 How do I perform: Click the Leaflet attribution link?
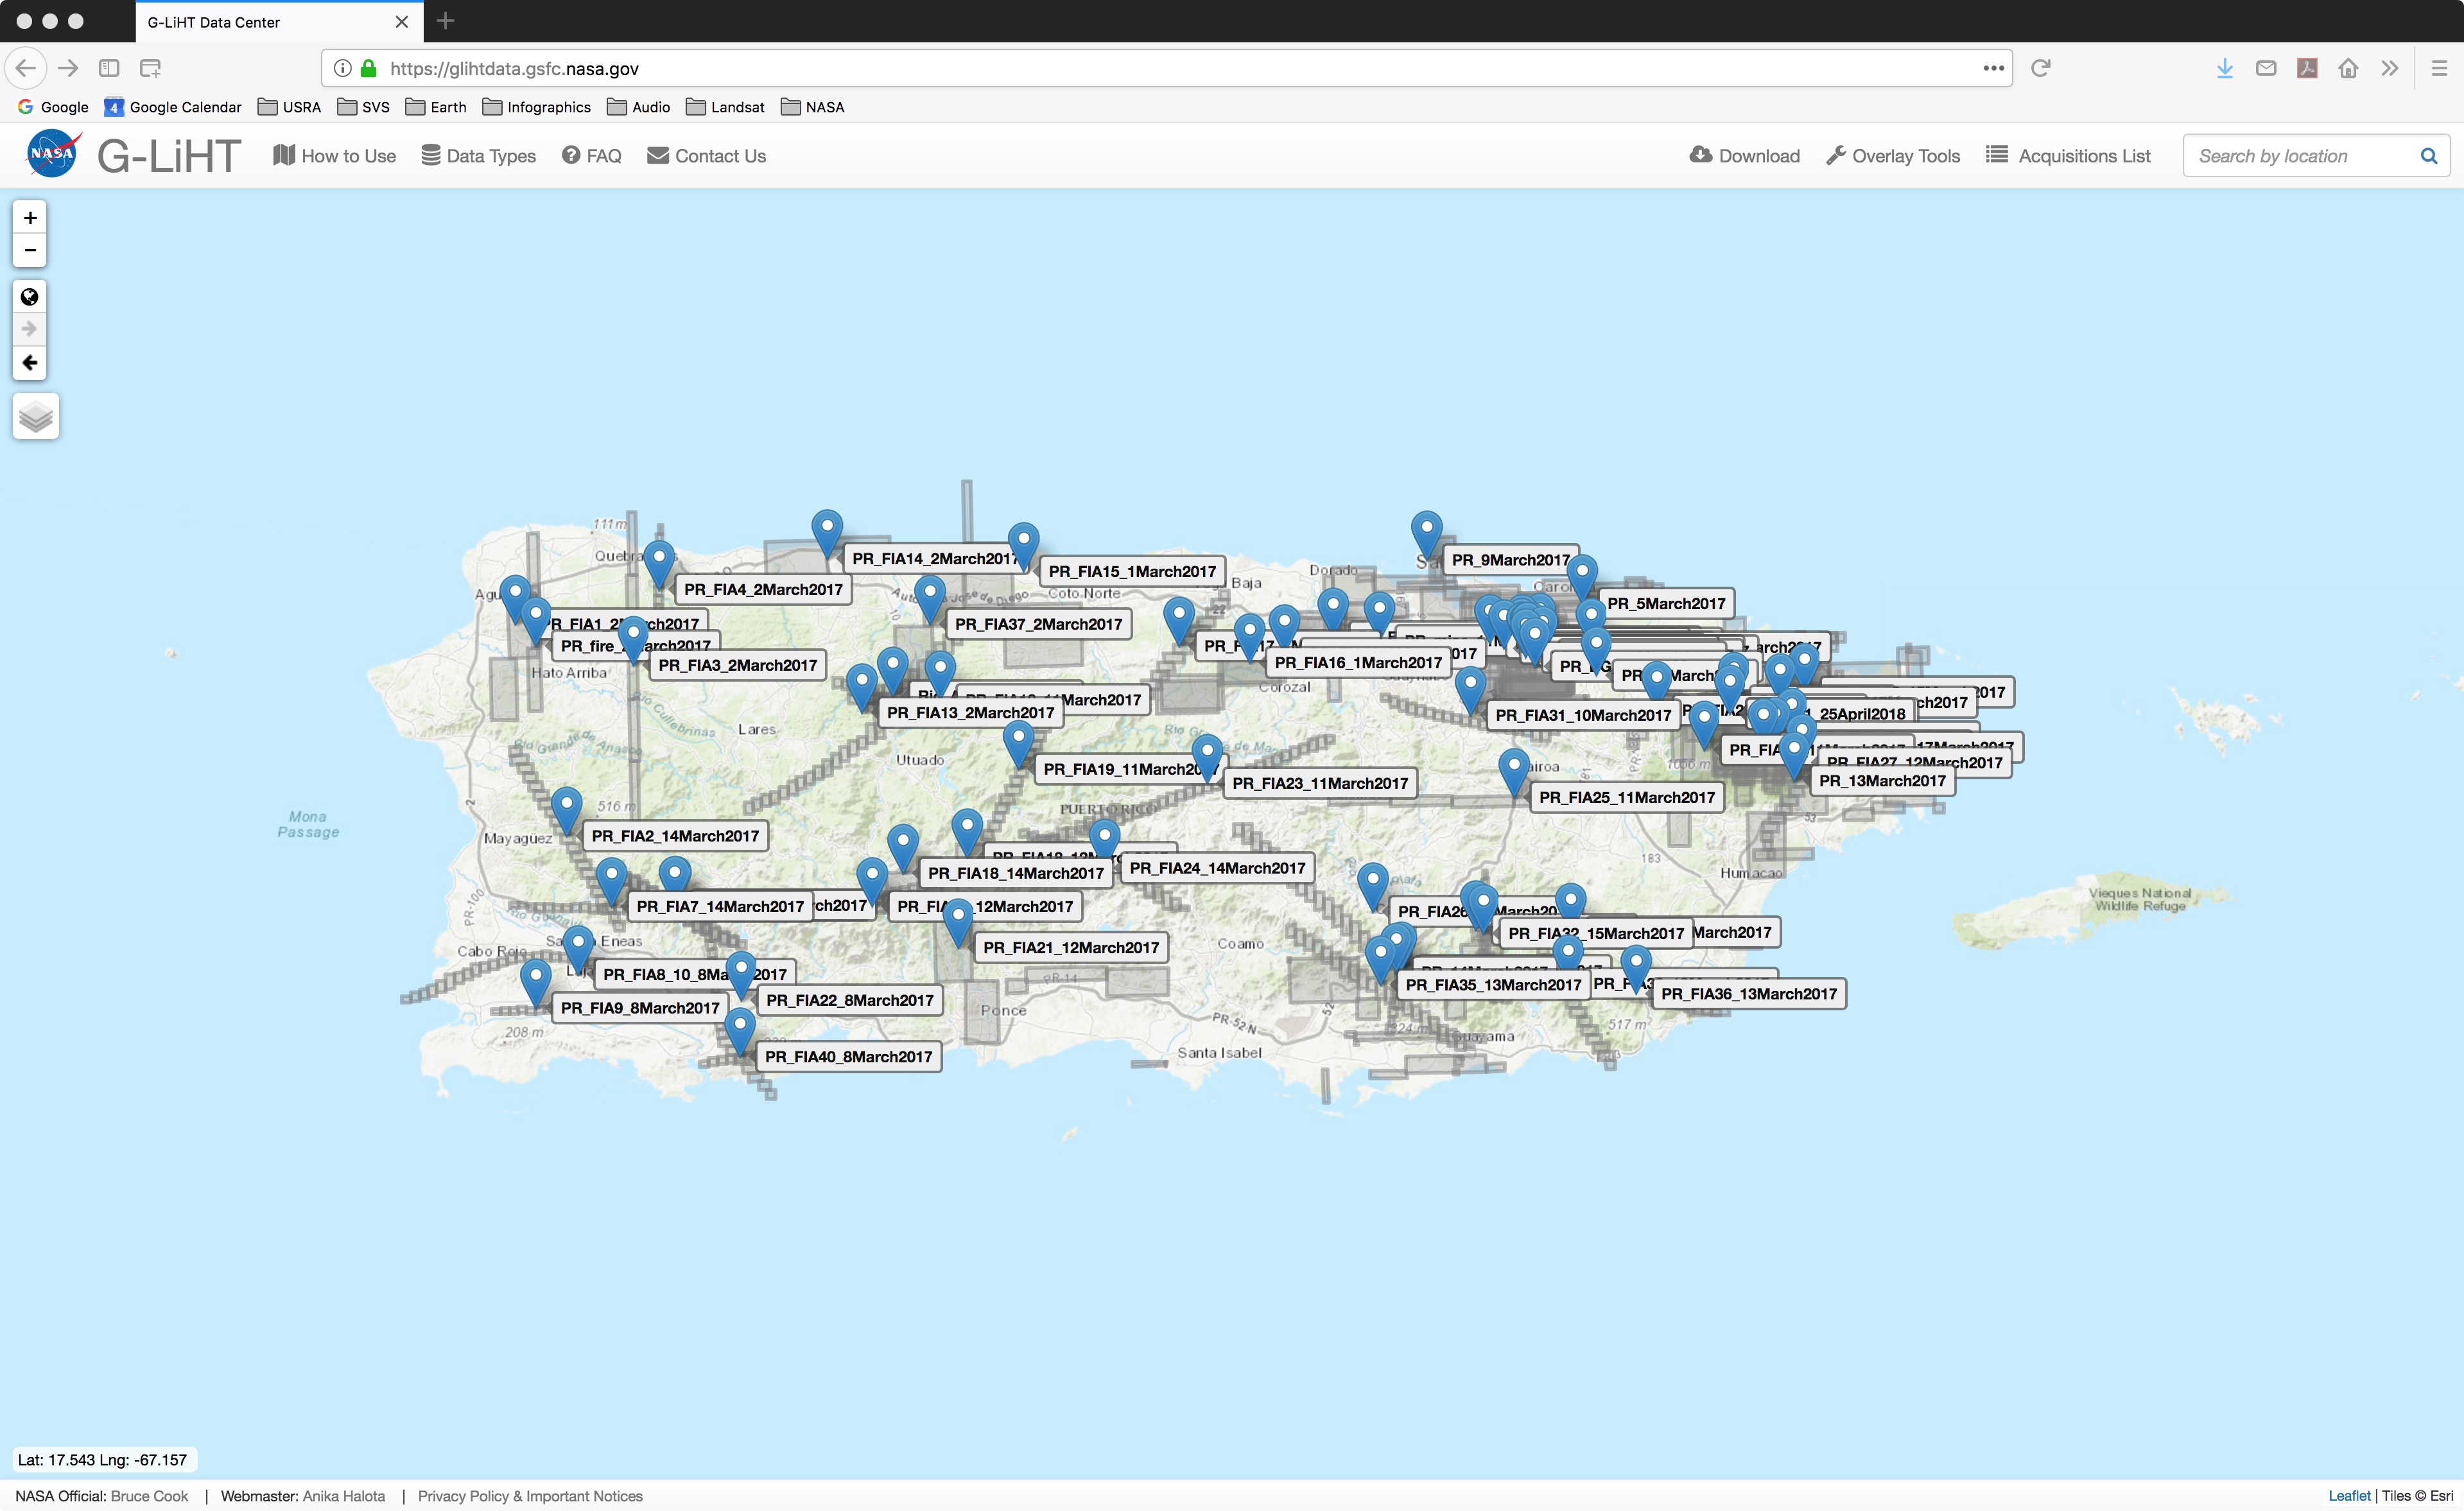(x=2349, y=1496)
